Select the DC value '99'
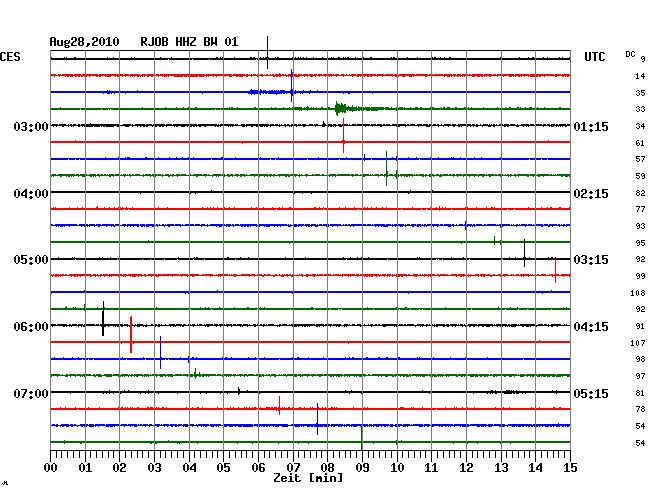650x494 pixels. pos(640,276)
